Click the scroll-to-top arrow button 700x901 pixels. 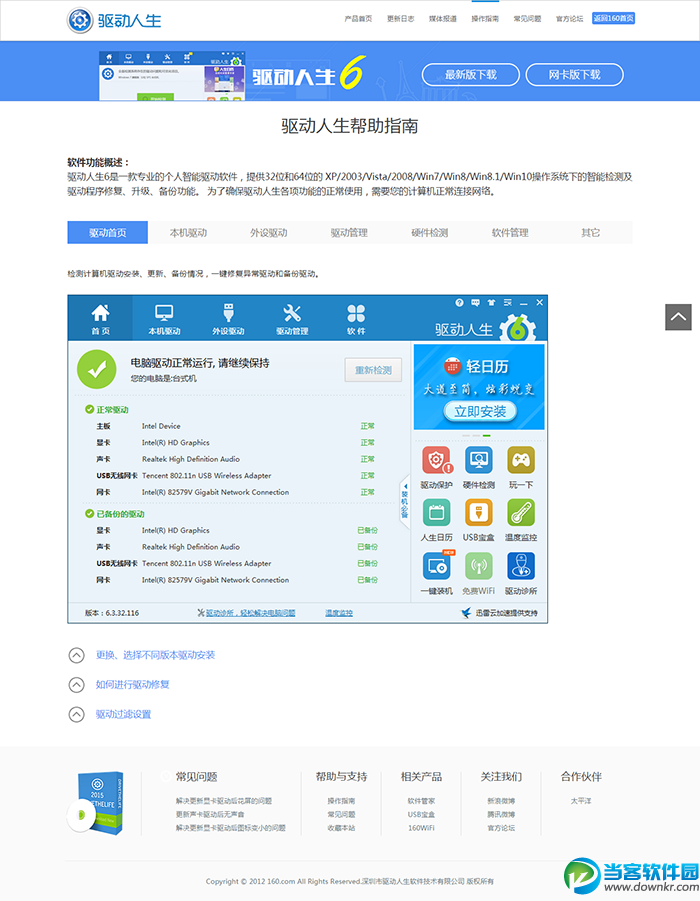coord(678,317)
